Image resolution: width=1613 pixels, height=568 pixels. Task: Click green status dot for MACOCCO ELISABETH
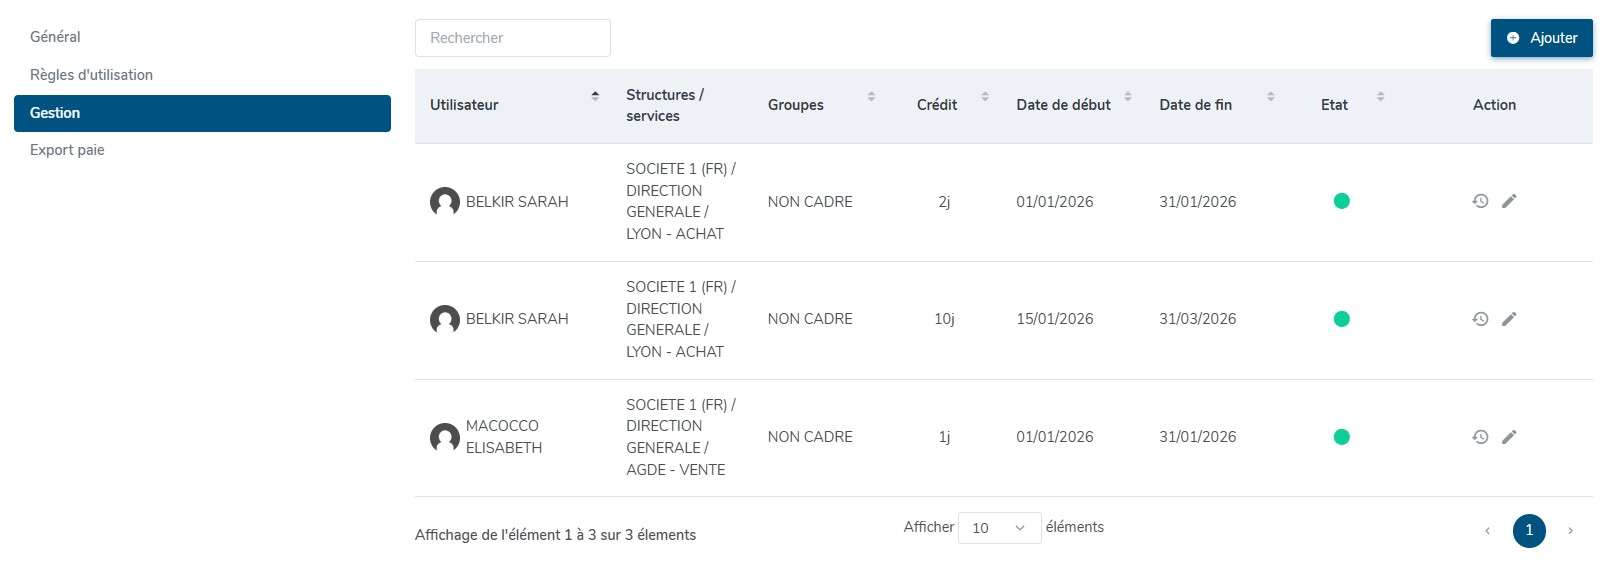(x=1341, y=437)
